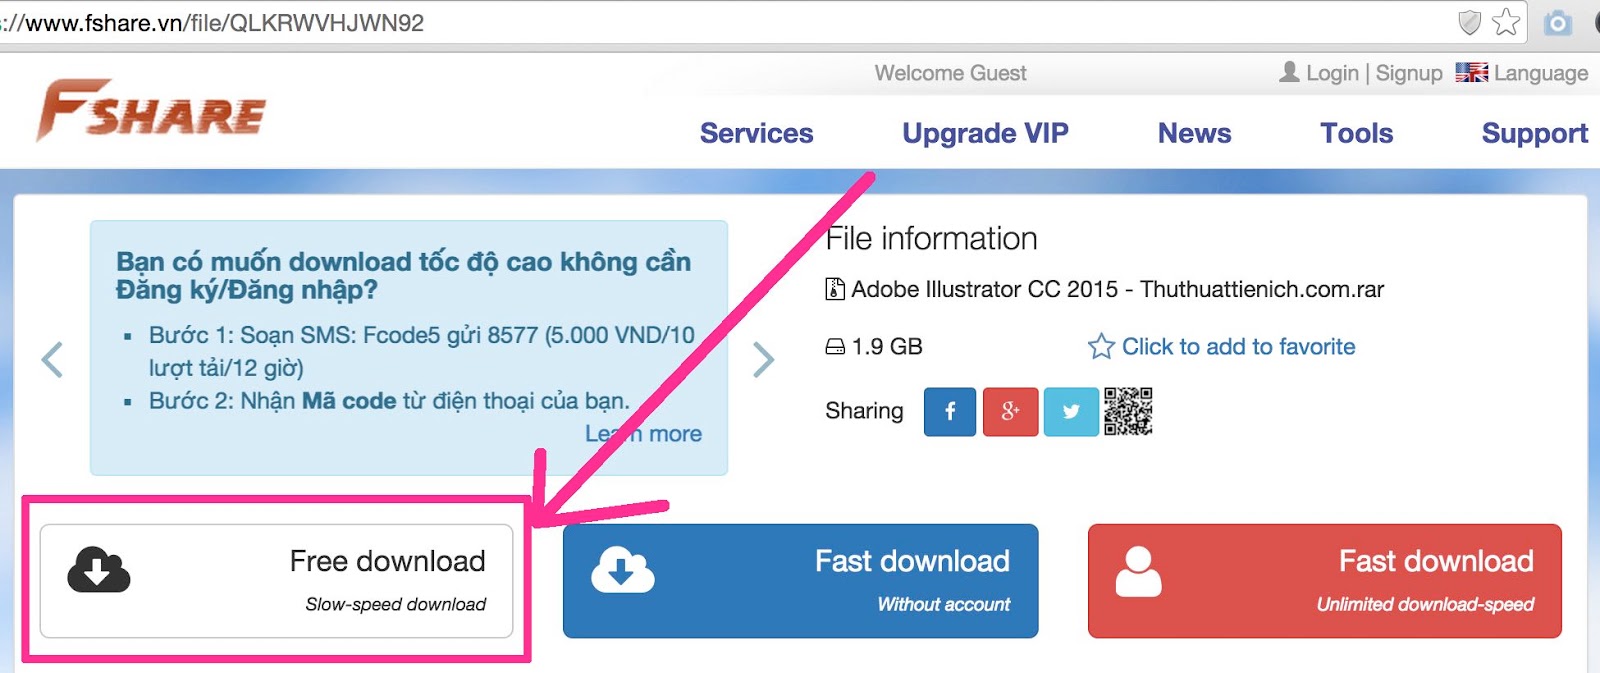Click the 'Sharing' label
The height and width of the screenshot is (673, 1600).
coord(864,411)
